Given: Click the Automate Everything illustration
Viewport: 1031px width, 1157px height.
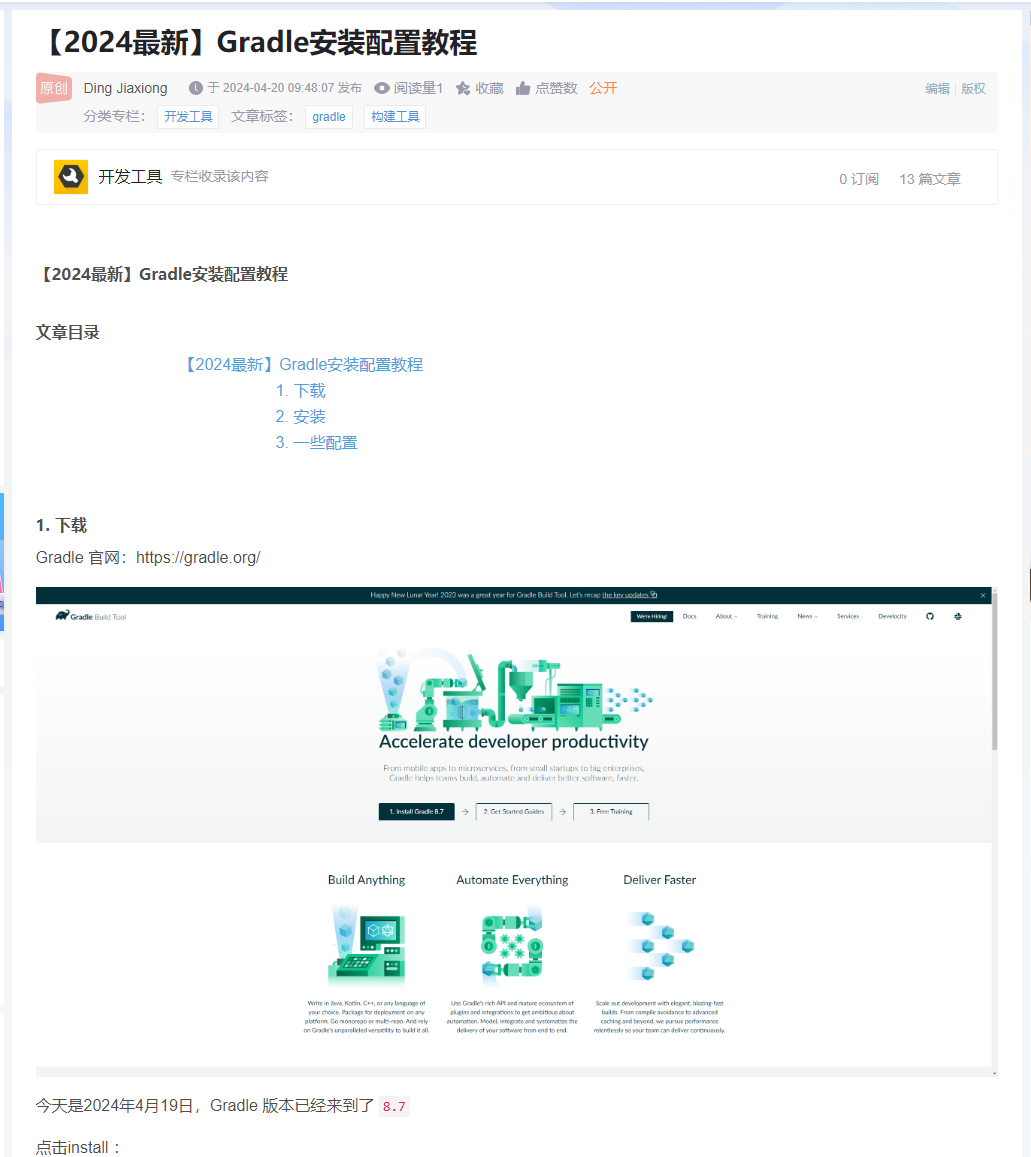Looking at the screenshot, I should tap(512, 946).
